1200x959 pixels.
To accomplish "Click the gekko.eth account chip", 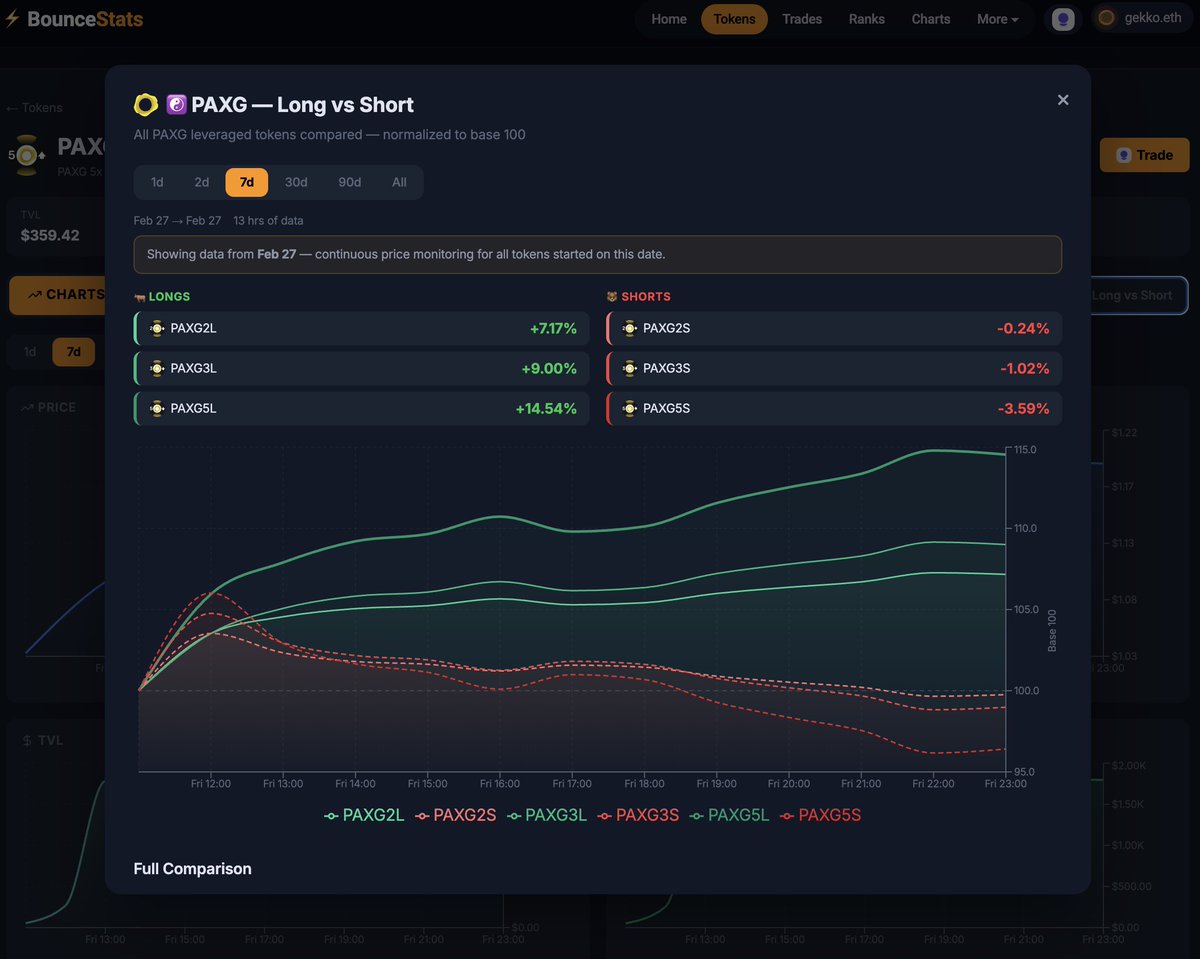I will (x=1141, y=17).
